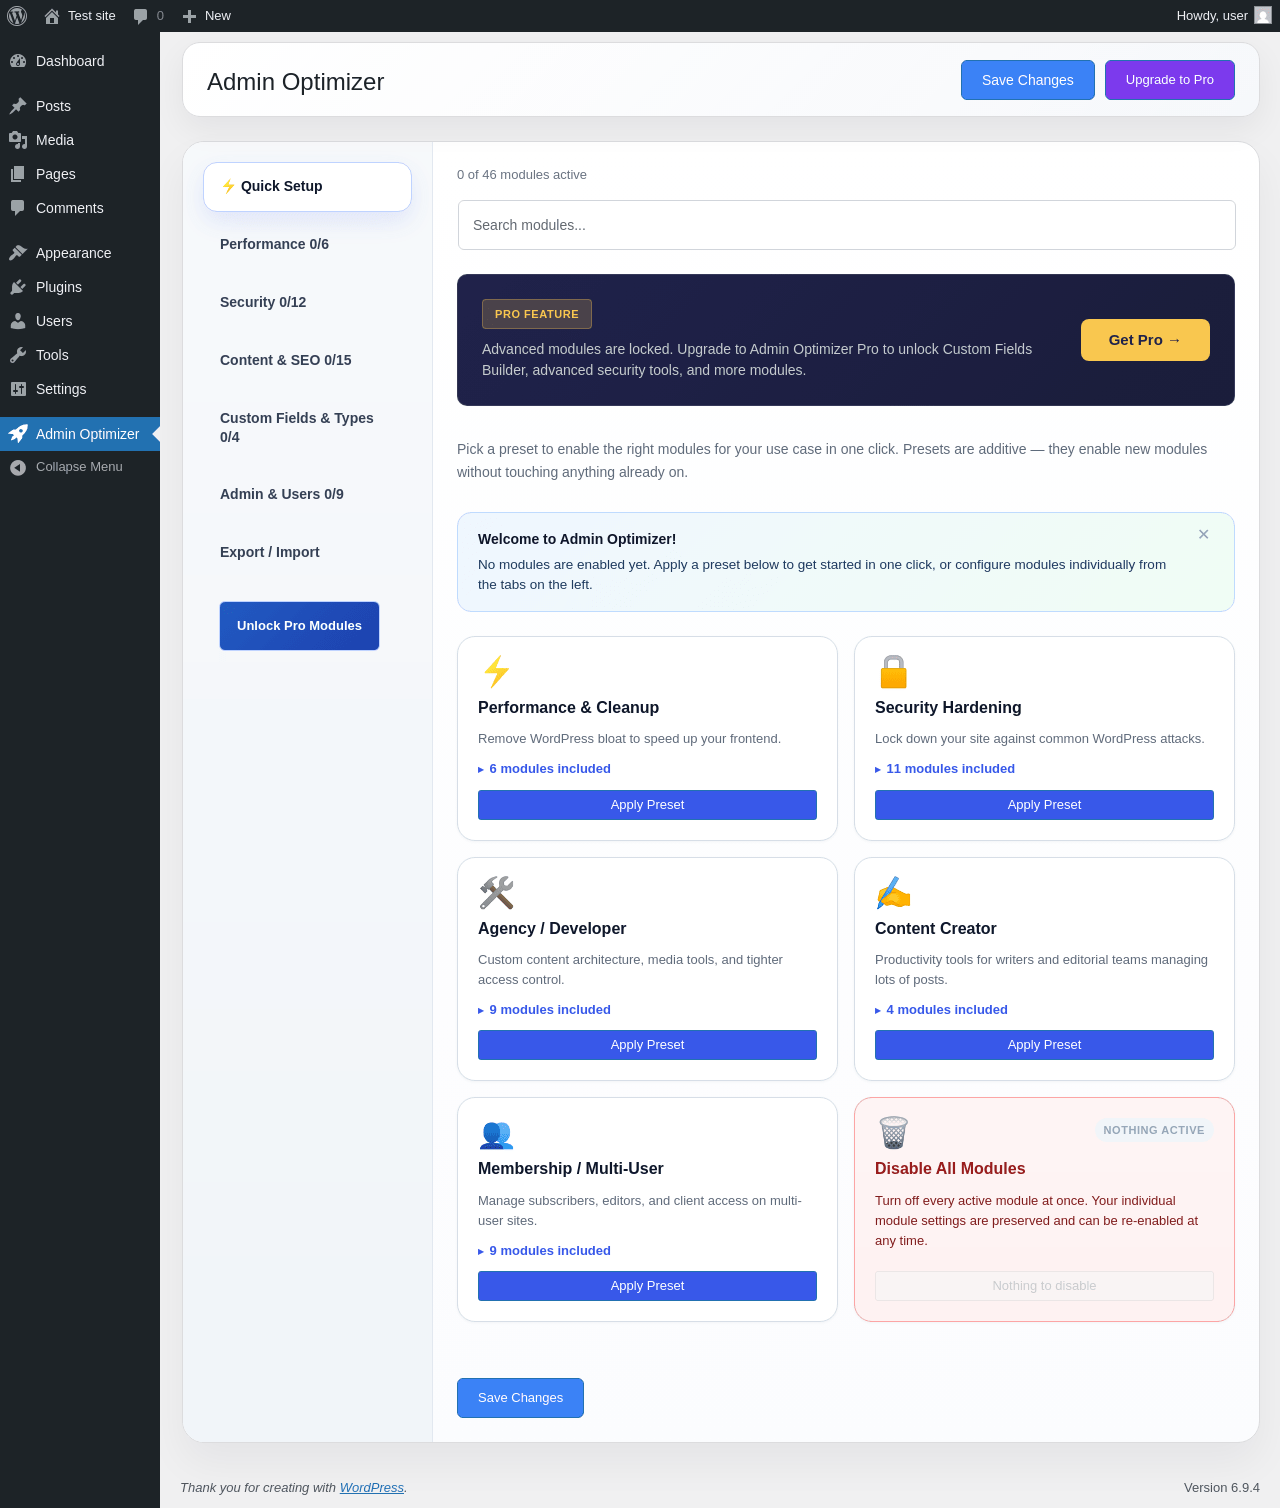
Task: Open the New content menu
Action: click(x=207, y=16)
